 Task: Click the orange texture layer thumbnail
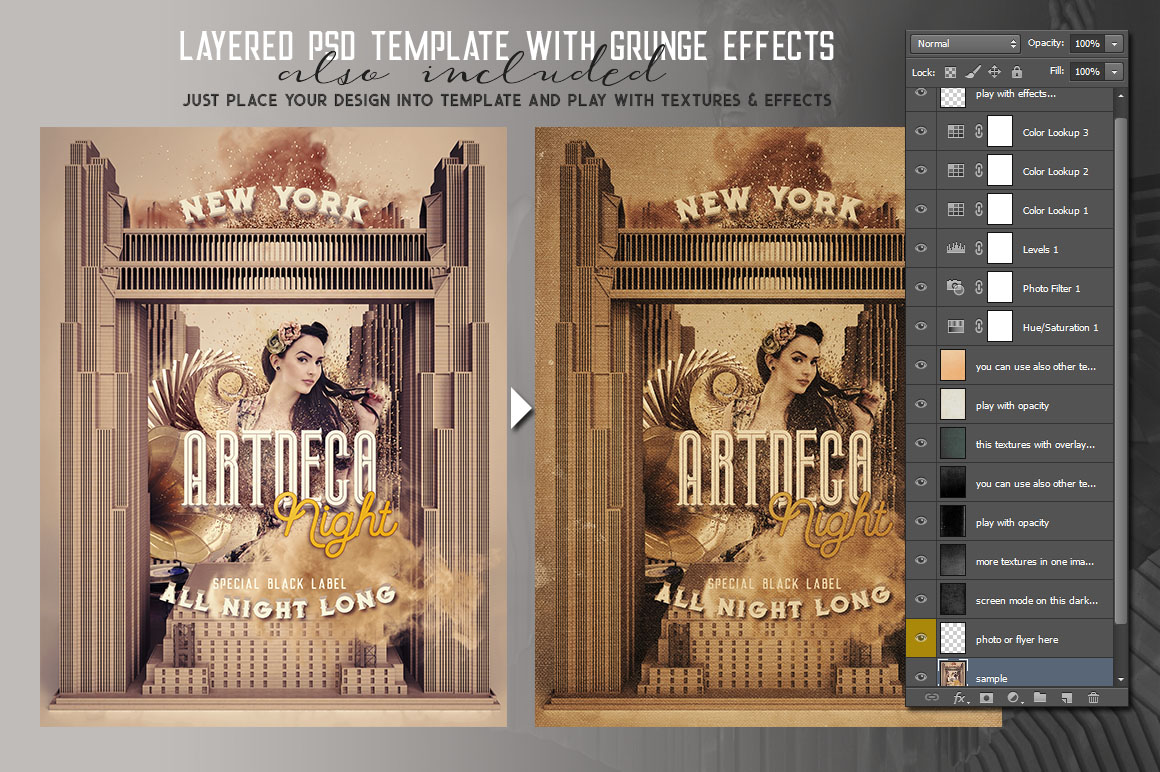click(954, 366)
